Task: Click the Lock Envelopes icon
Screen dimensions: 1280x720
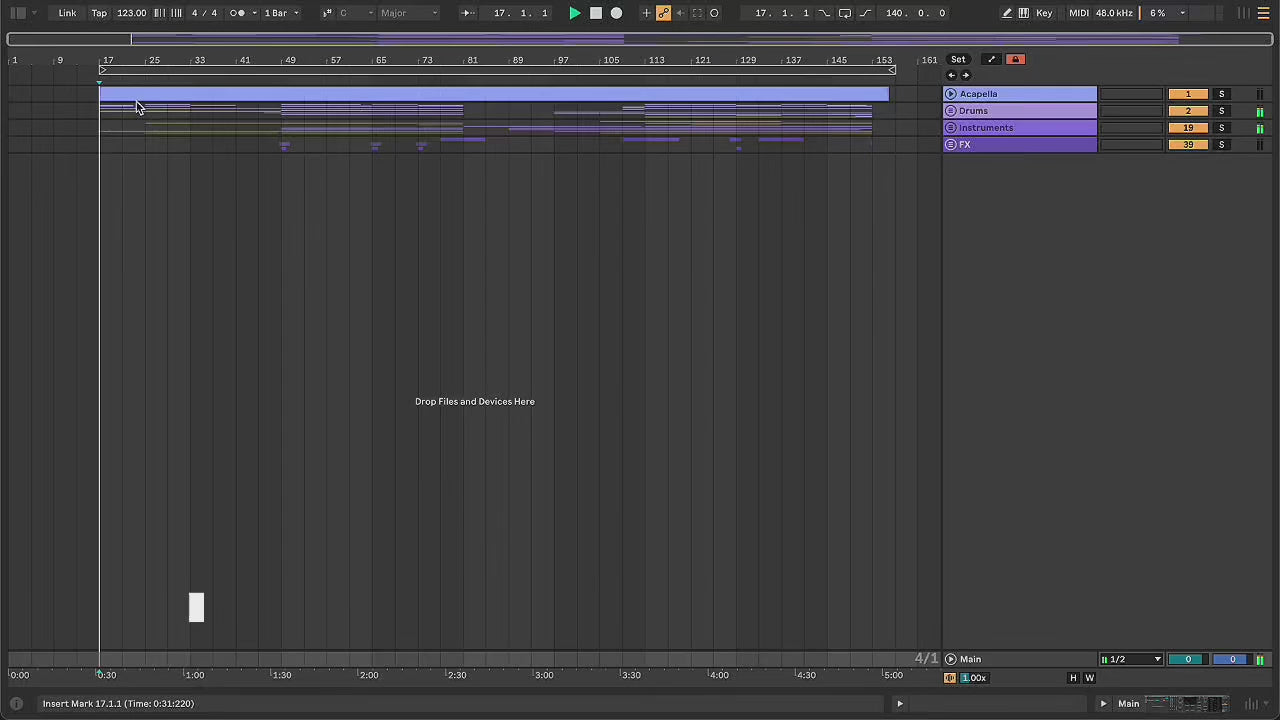Action: [x=1015, y=59]
